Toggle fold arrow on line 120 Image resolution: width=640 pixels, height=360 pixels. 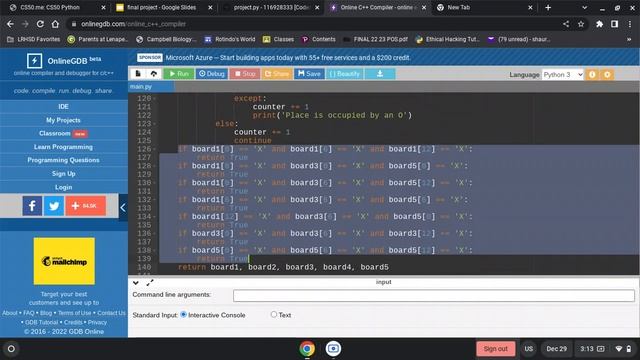(155, 99)
